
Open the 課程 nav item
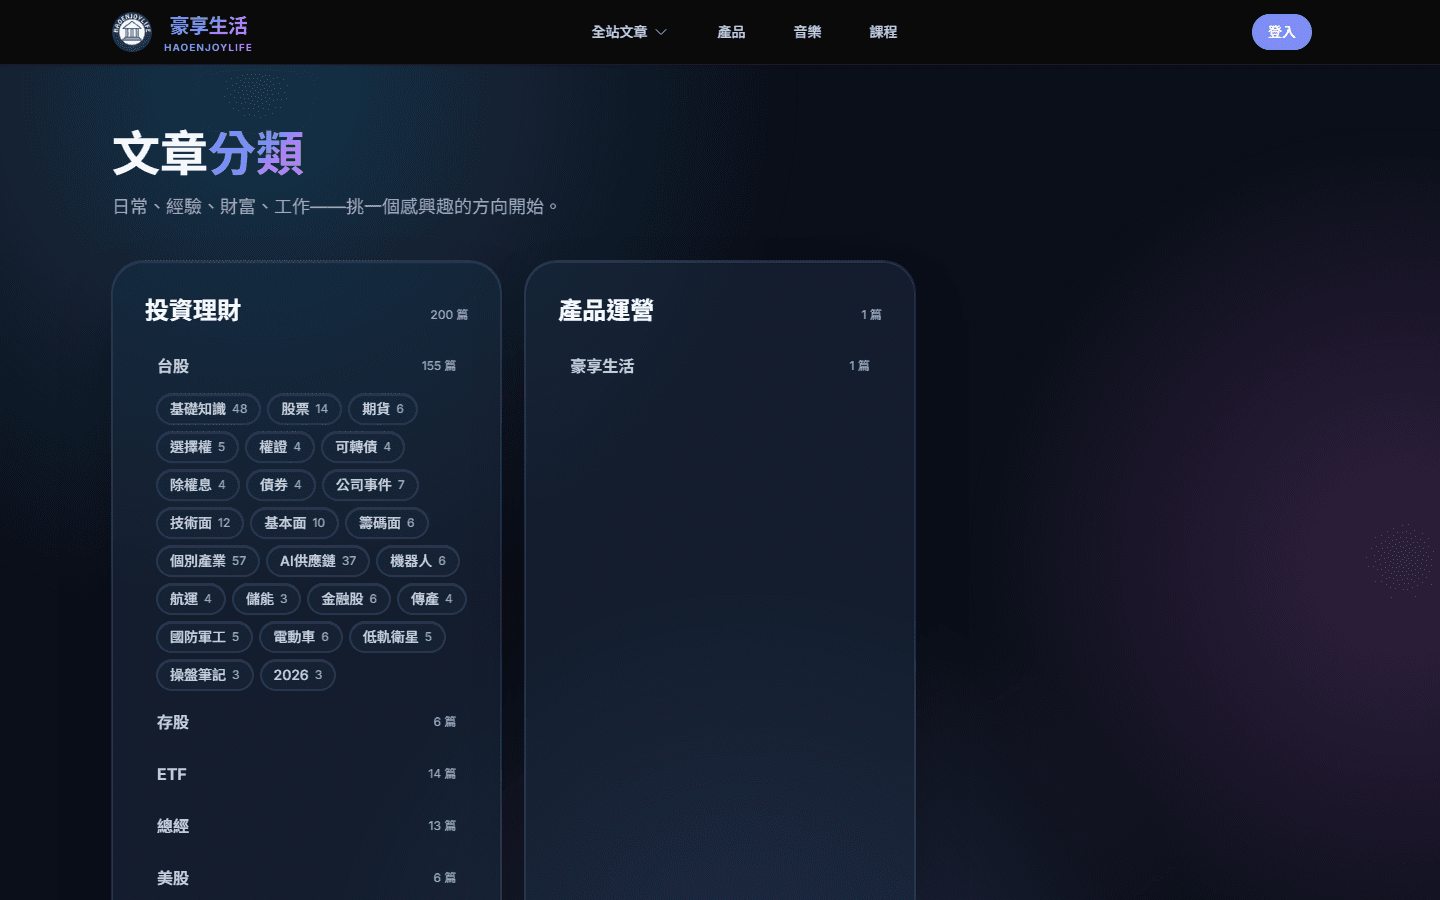[x=883, y=32]
